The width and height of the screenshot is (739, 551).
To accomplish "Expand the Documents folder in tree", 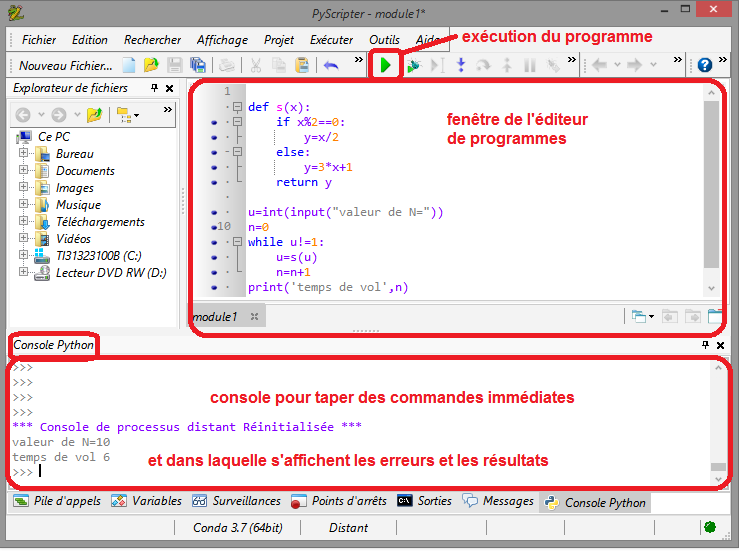I will 24,171.
